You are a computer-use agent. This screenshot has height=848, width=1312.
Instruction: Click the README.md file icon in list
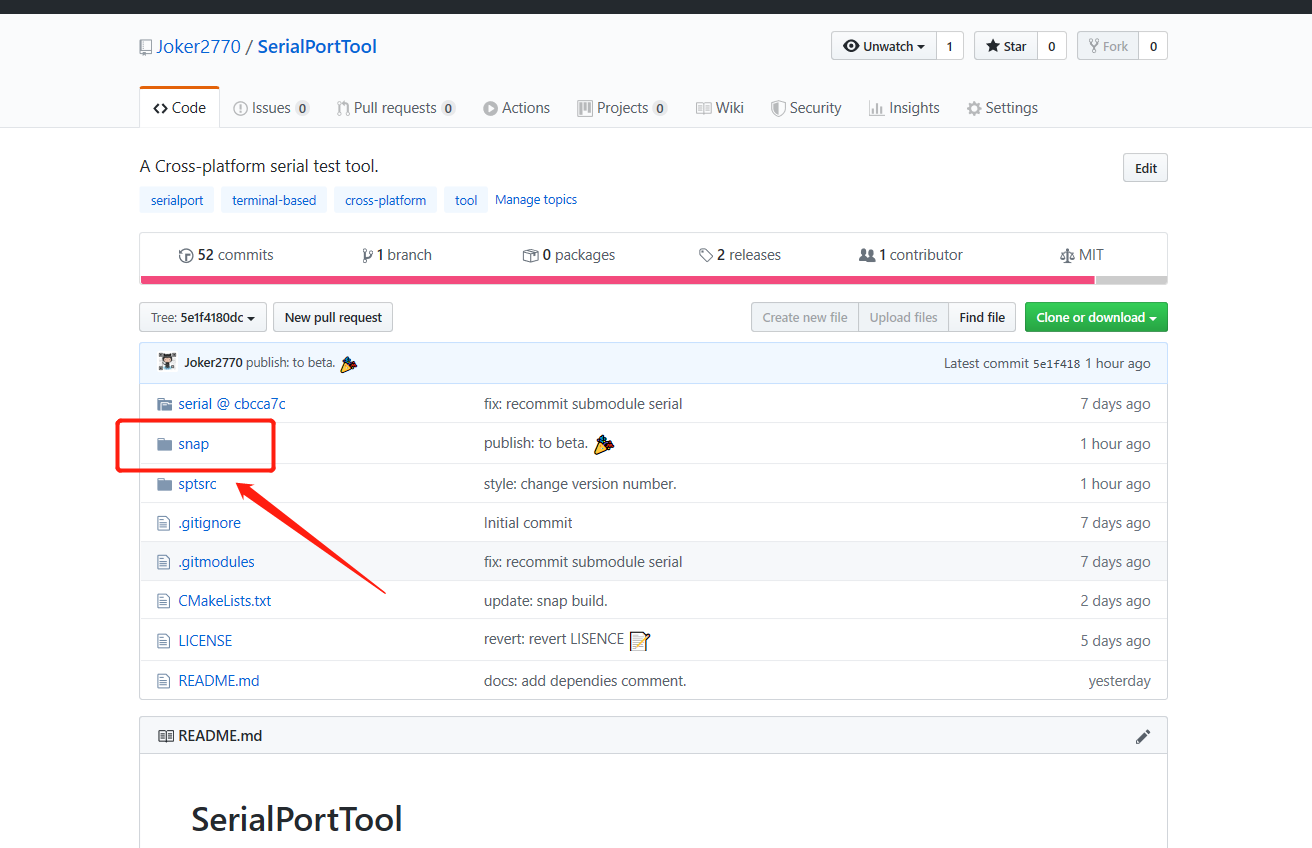(164, 681)
